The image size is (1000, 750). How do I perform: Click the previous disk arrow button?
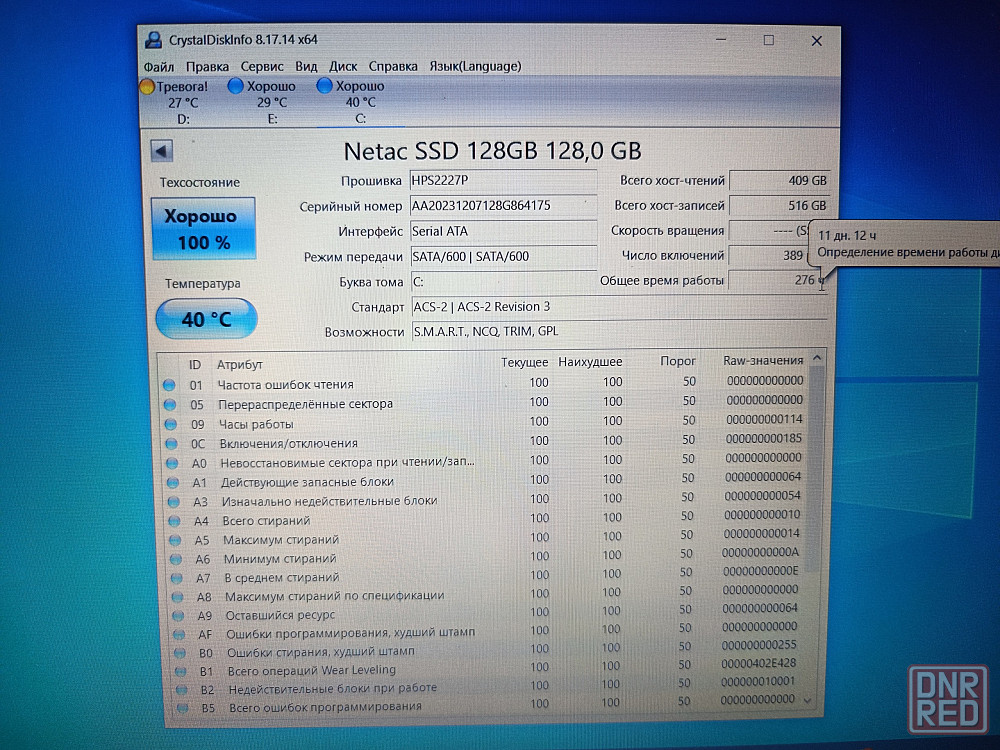(162, 151)
